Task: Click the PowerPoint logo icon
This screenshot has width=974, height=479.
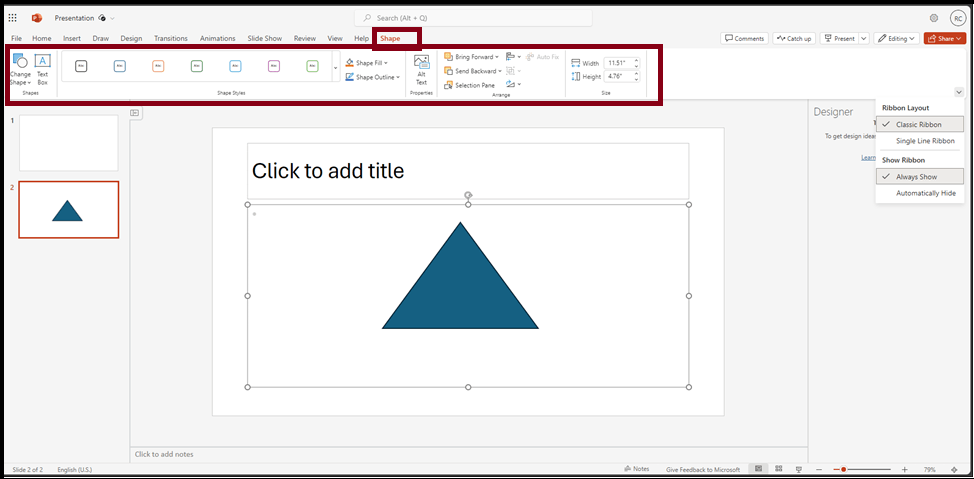Action: coord(37,18)
